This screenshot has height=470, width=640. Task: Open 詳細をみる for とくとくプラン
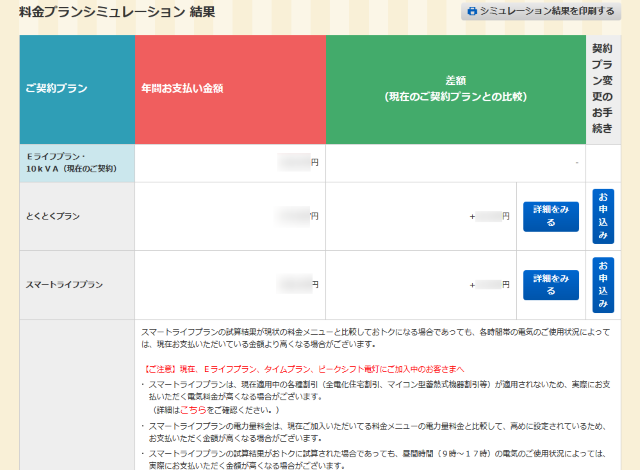551,216
